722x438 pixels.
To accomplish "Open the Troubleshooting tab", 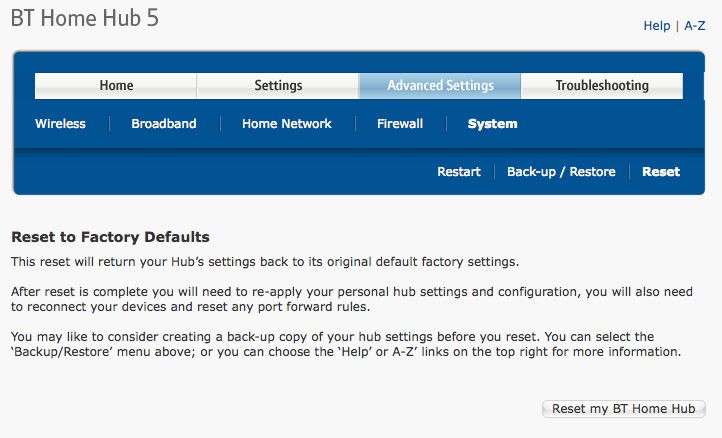I will click(602, 86).
